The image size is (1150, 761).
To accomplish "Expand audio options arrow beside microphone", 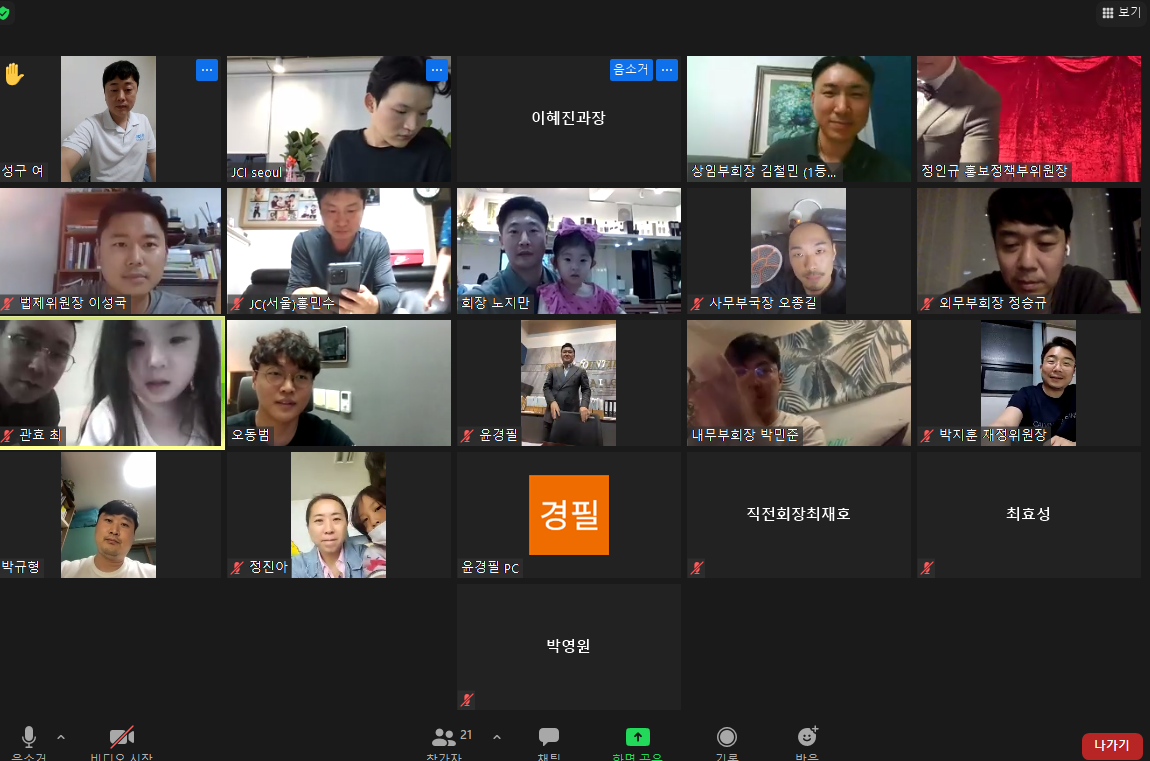I will 61,738.
